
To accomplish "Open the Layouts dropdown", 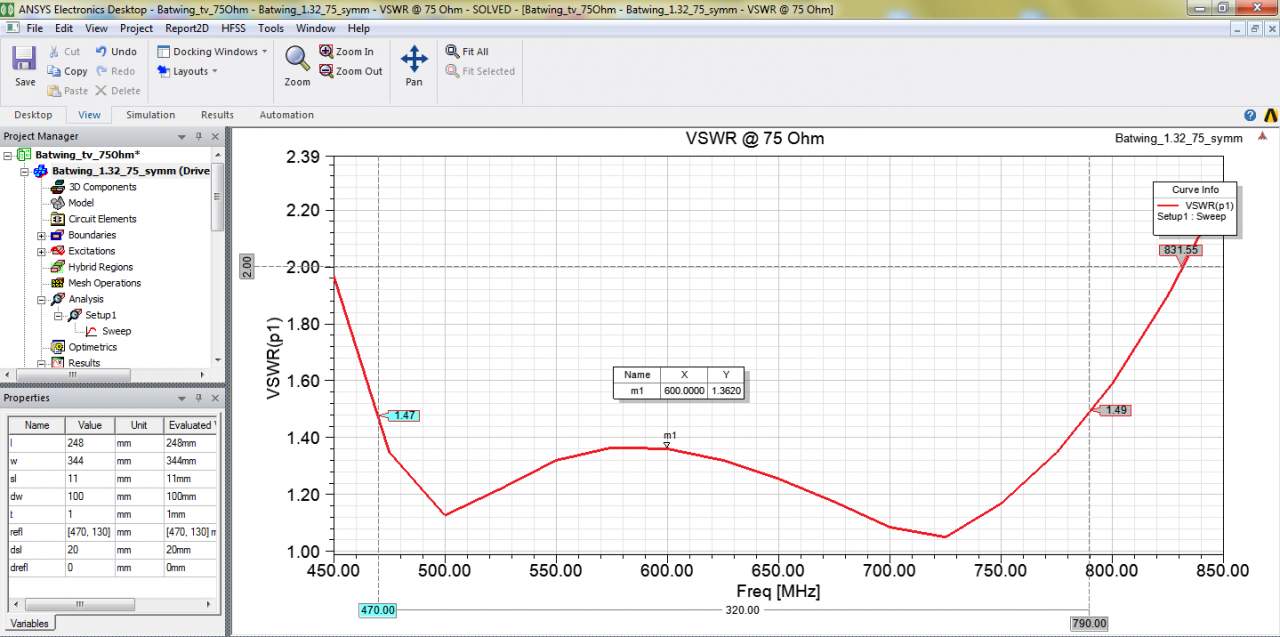I will 188,71.
